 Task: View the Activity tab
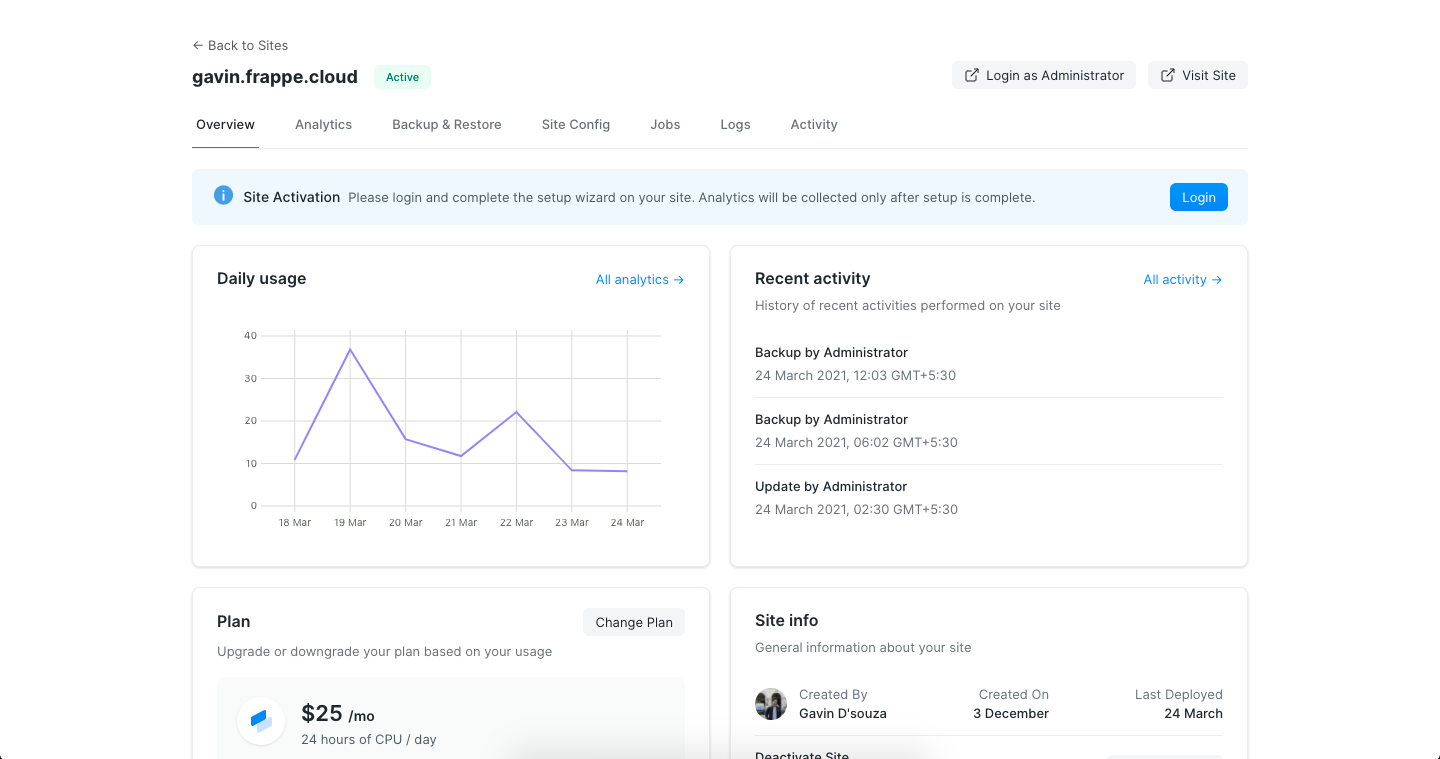click(813, 125)
